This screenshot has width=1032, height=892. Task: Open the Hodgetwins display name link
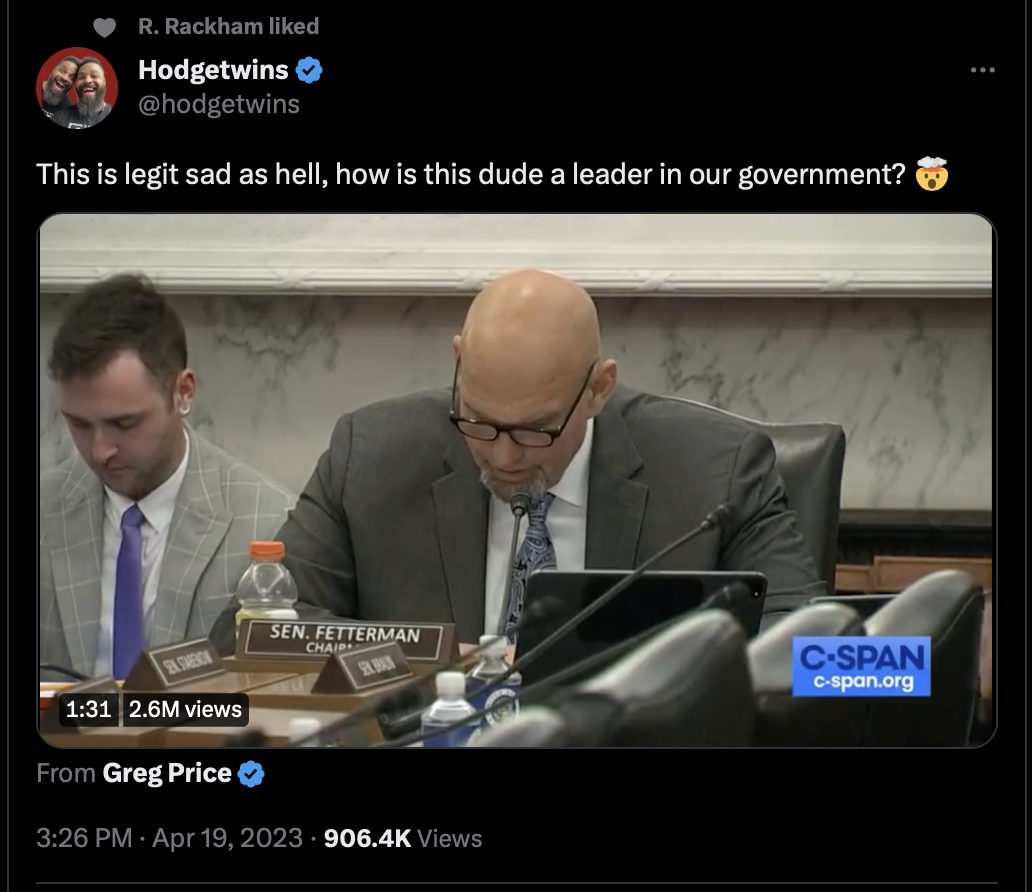point(213,70)
